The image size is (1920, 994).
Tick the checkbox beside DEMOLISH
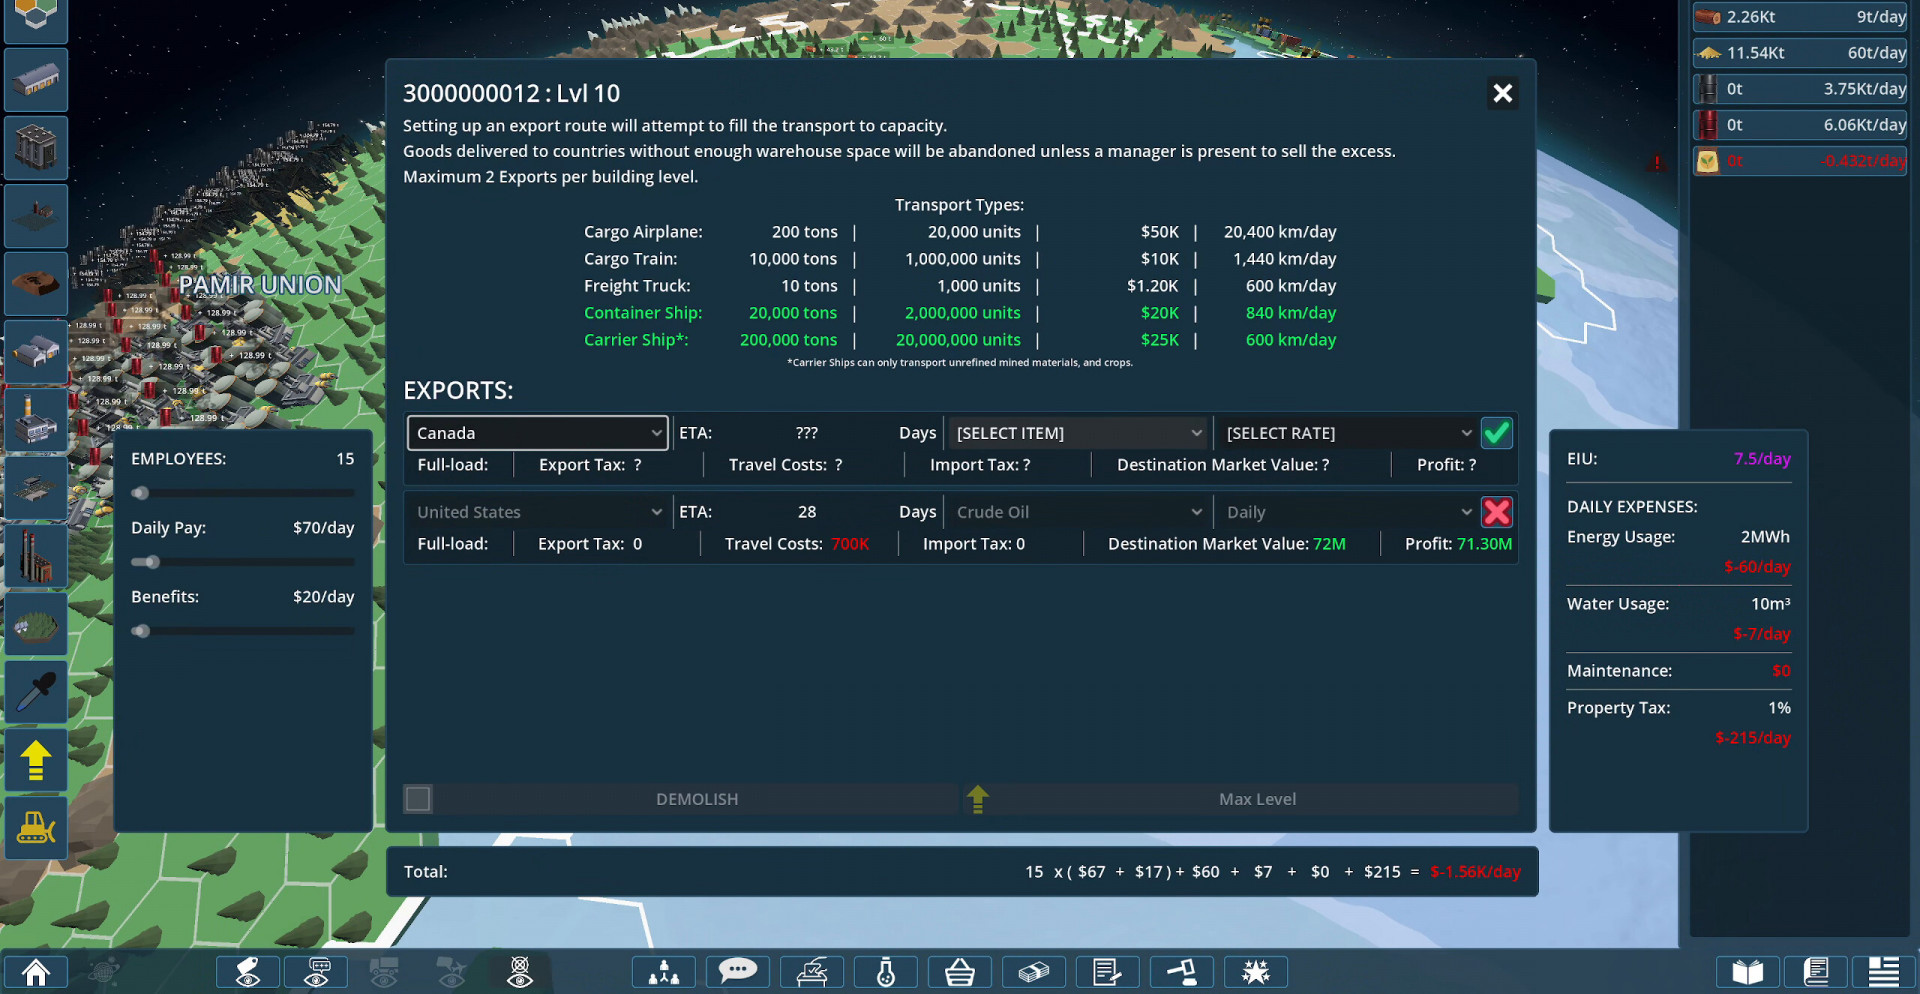click(x=418, y=799)
